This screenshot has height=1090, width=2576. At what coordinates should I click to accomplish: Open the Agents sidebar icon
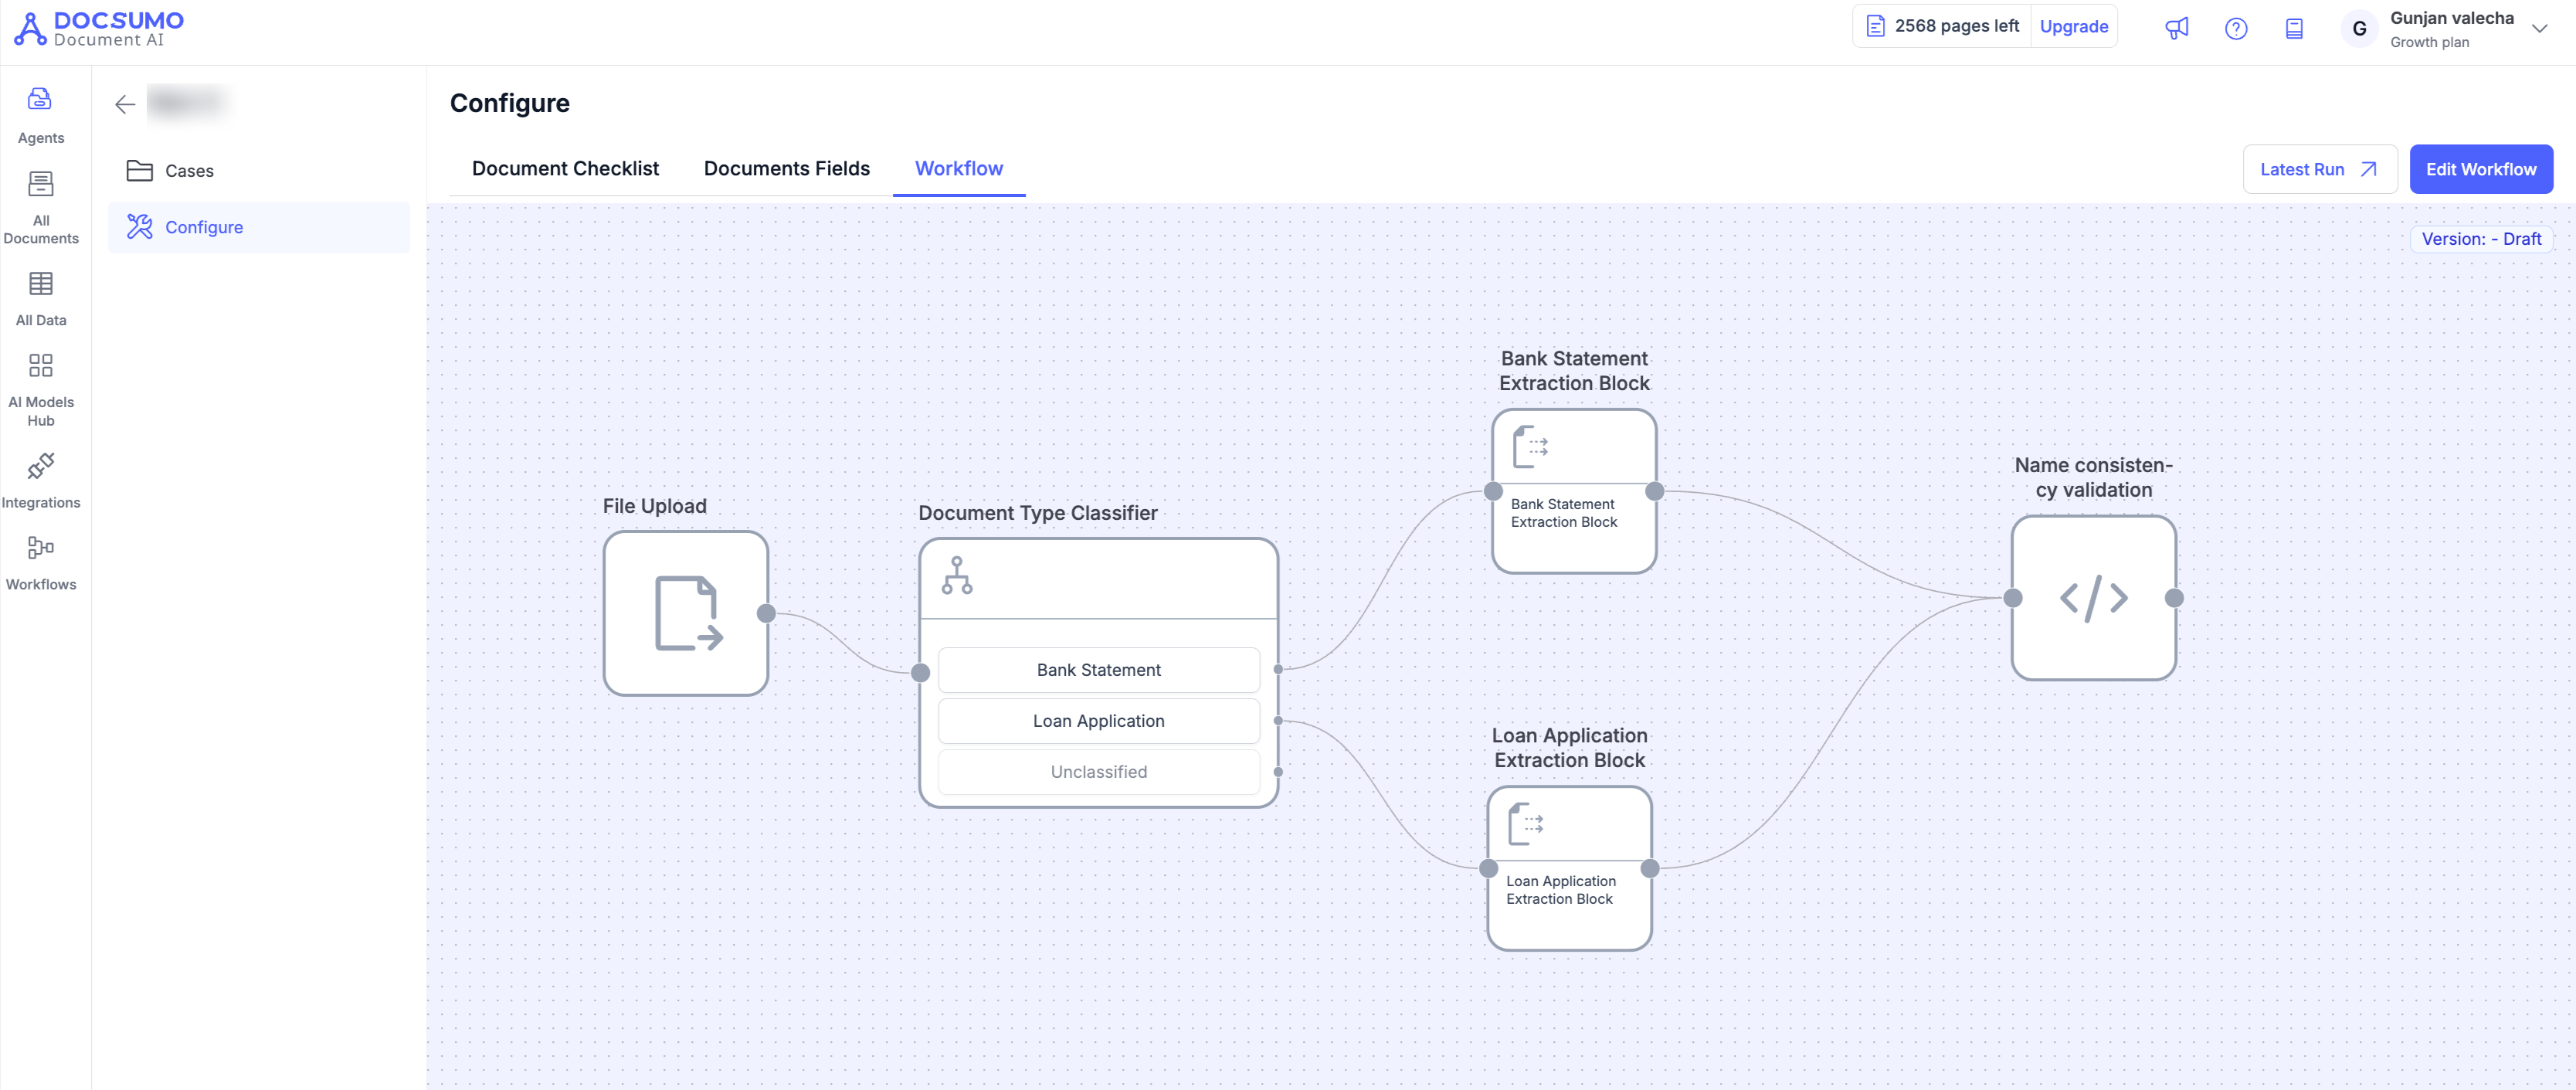(40, 115)
